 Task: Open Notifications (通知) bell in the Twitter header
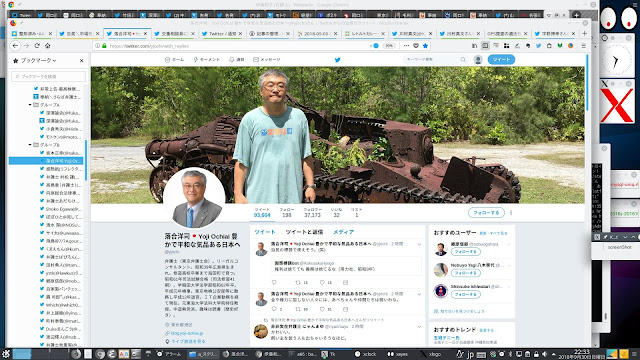(237, 60)
